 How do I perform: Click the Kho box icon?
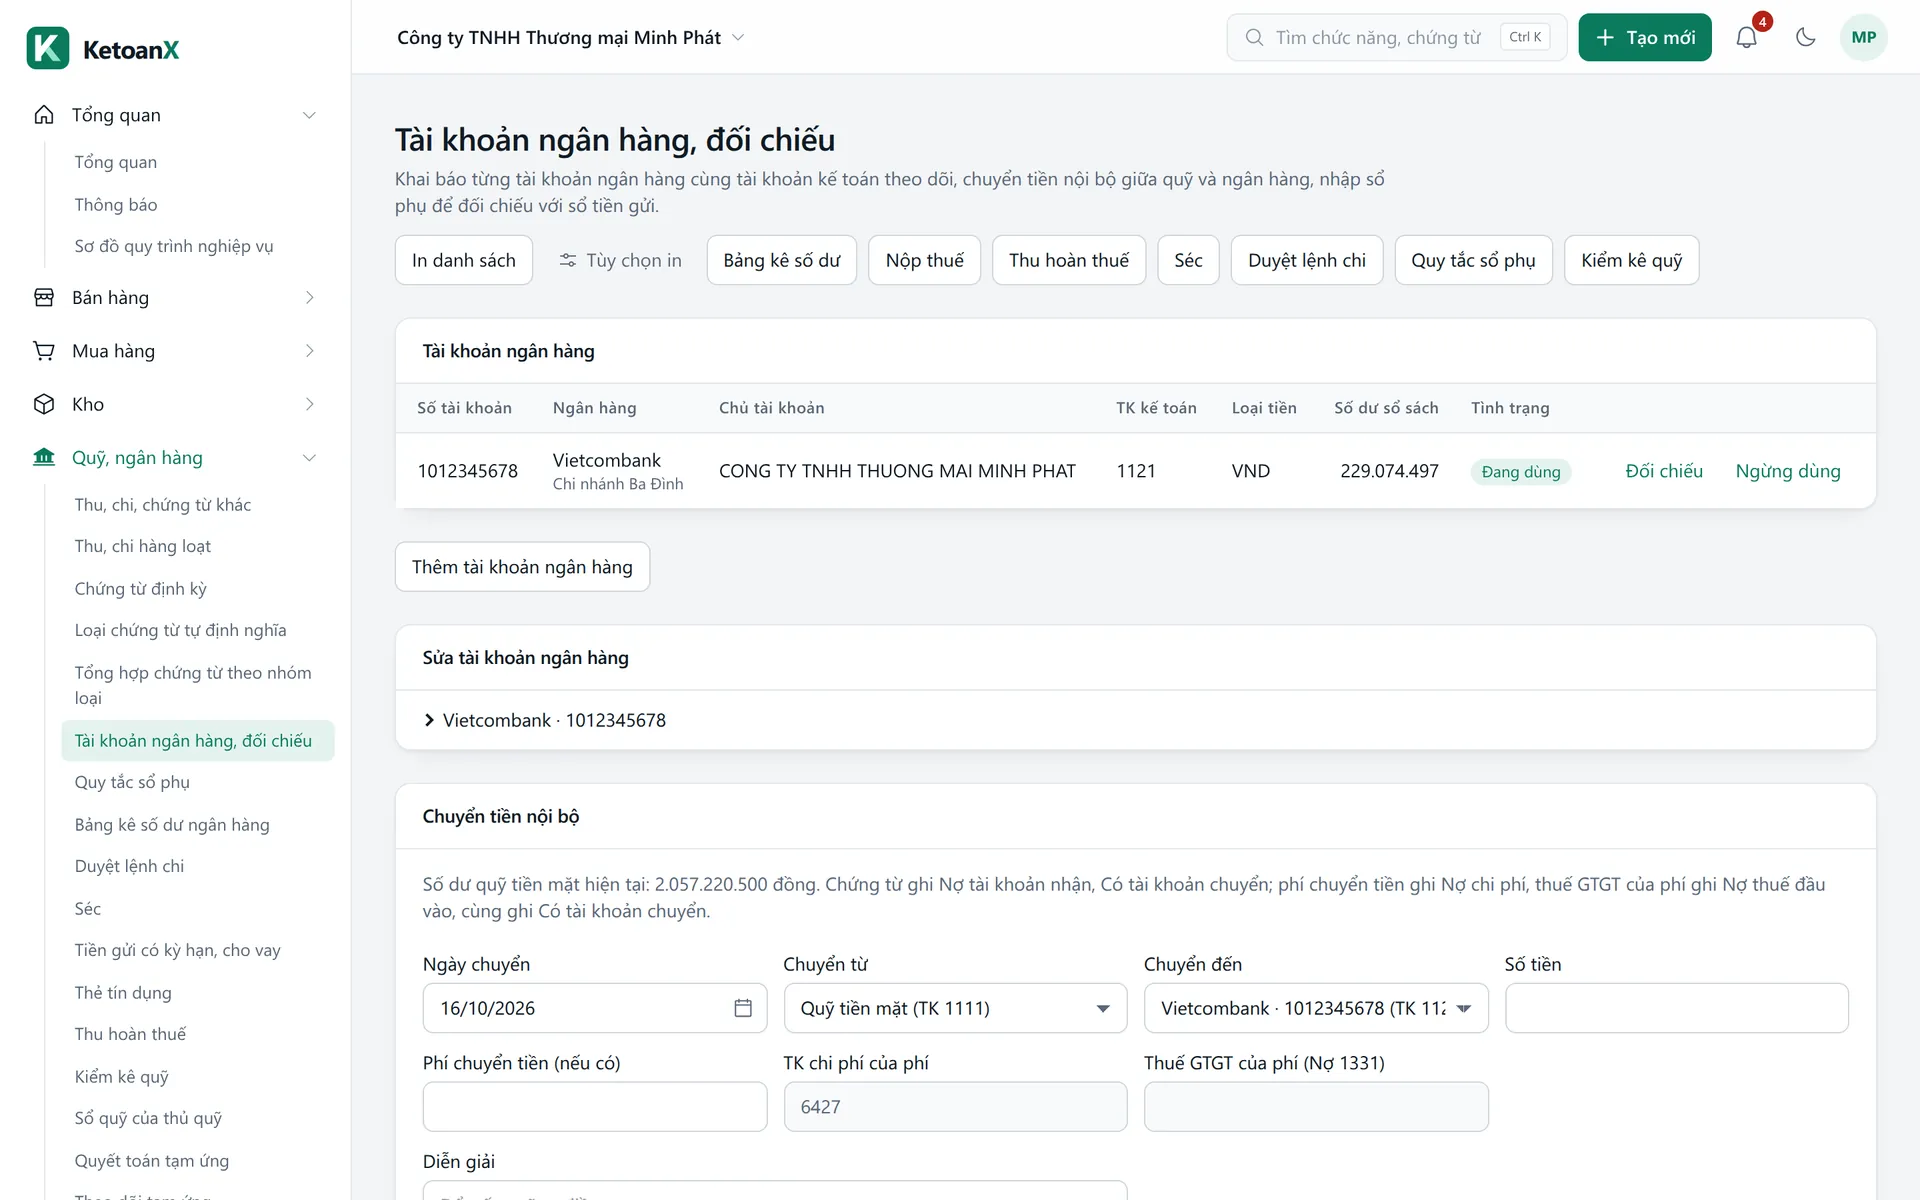(x=44, y=404)
